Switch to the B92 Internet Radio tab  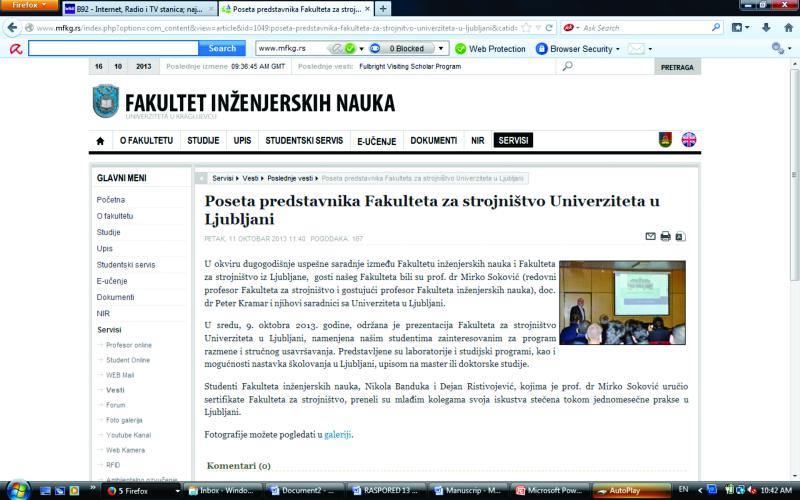(140, 9)
